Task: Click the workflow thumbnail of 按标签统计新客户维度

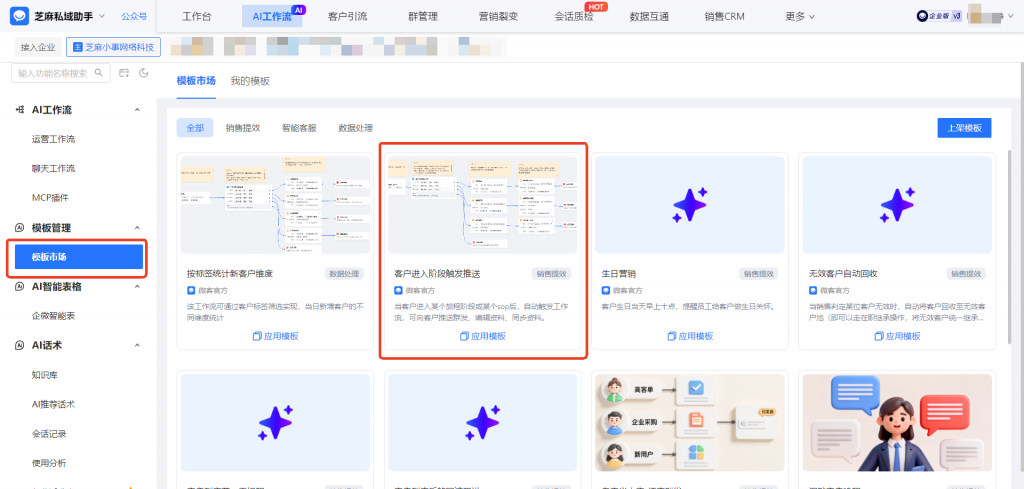Action: (x=276, y=204)
